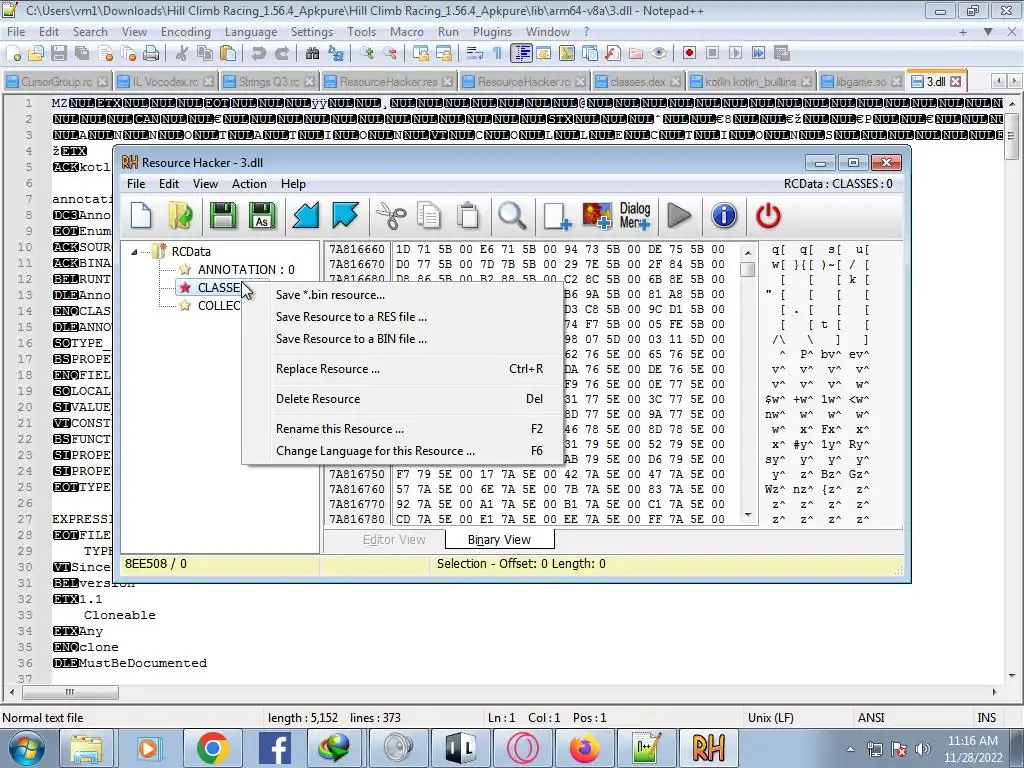Toggle Notepad++ Show All Characters pilcrow icon
Image resolution: width=1024 pixels, height=768 pixels.
pos(498,54)
